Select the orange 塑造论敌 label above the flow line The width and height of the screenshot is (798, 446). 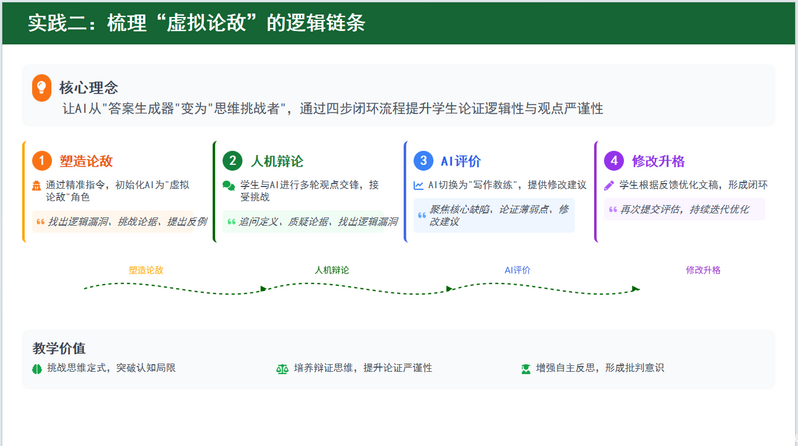(x=146, y=270)
